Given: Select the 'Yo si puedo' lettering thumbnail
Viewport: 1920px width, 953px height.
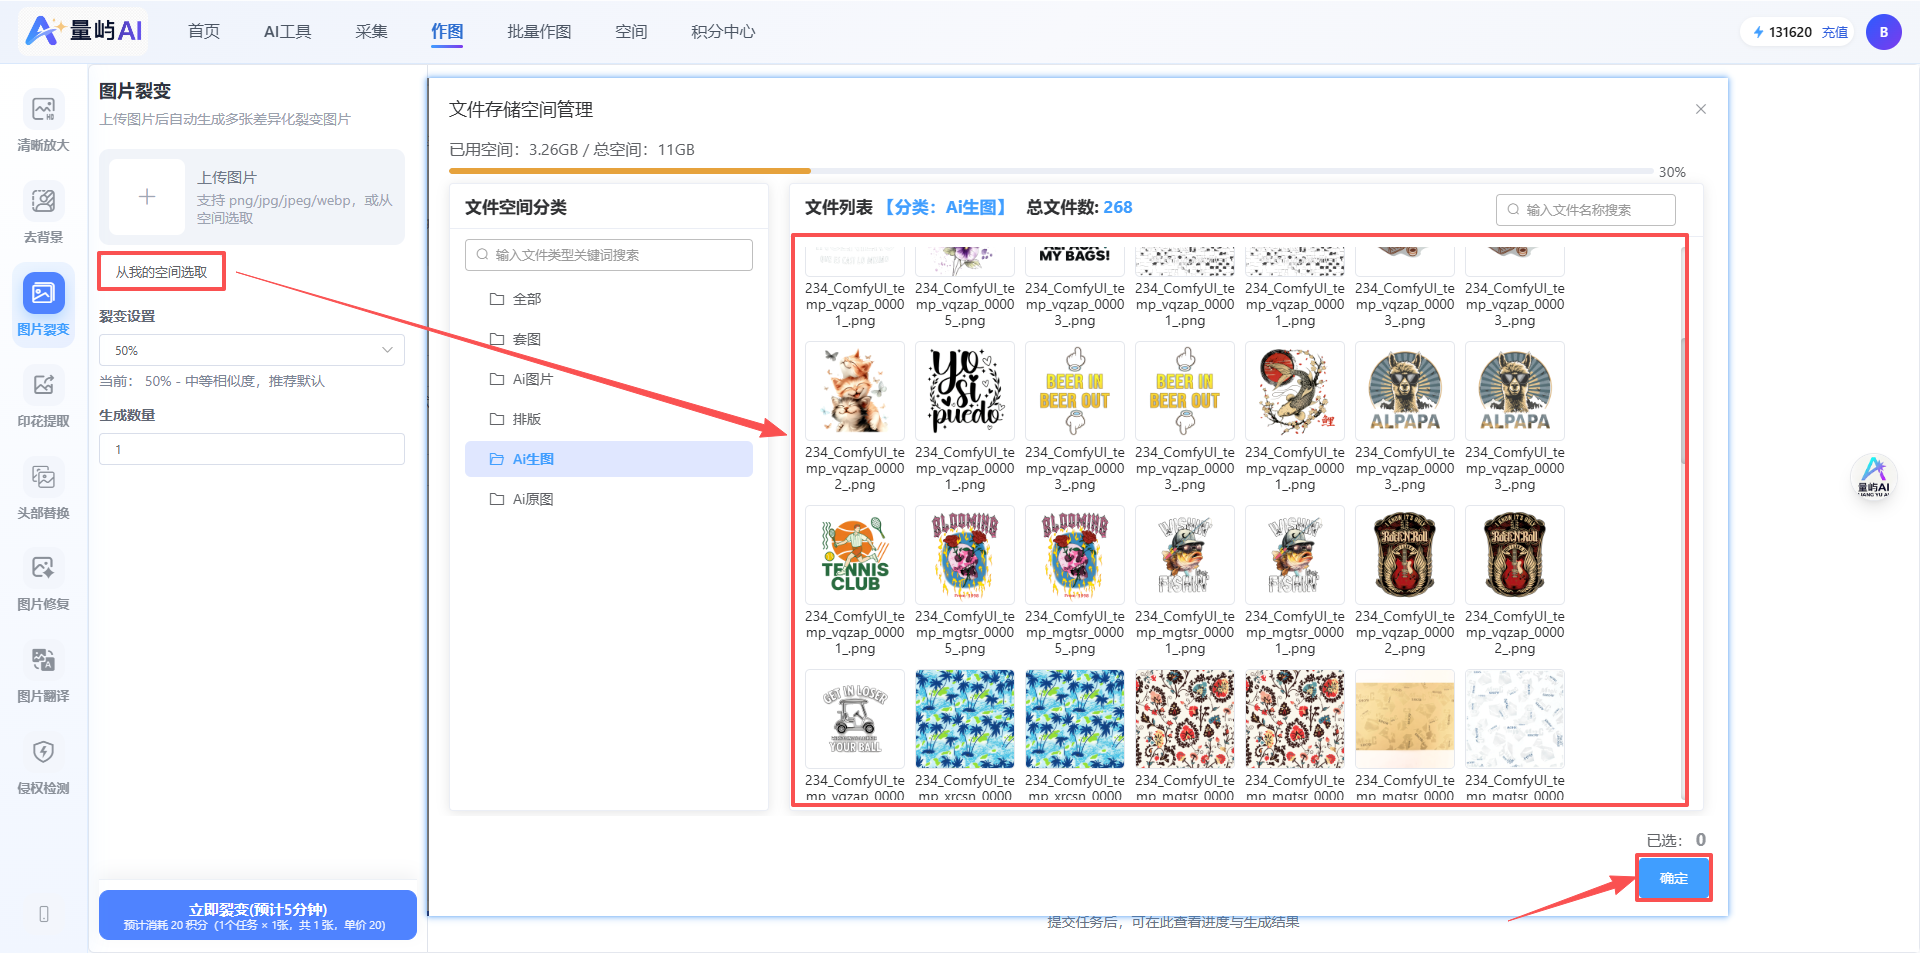Looking at the screenshot, I should tap(965, 391).
